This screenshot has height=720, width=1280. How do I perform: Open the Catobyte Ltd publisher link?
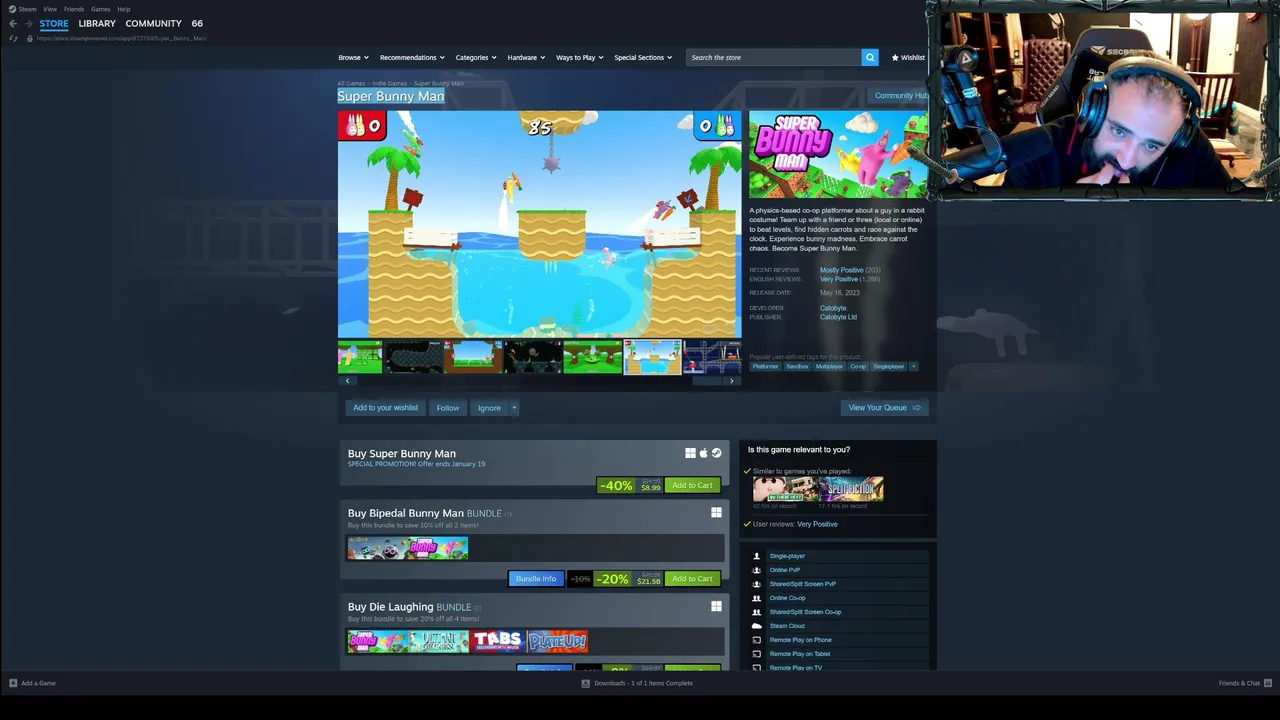coord(838,317)
